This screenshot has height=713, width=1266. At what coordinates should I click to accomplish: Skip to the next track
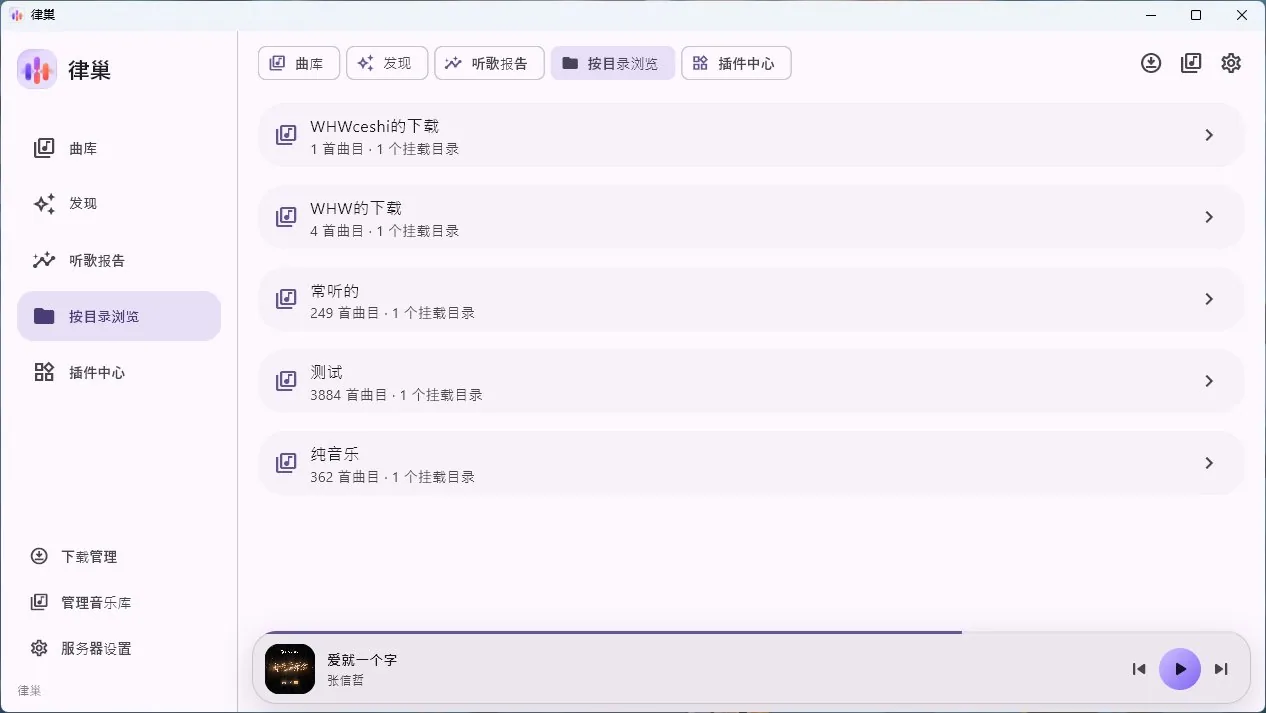point(1221,669)
